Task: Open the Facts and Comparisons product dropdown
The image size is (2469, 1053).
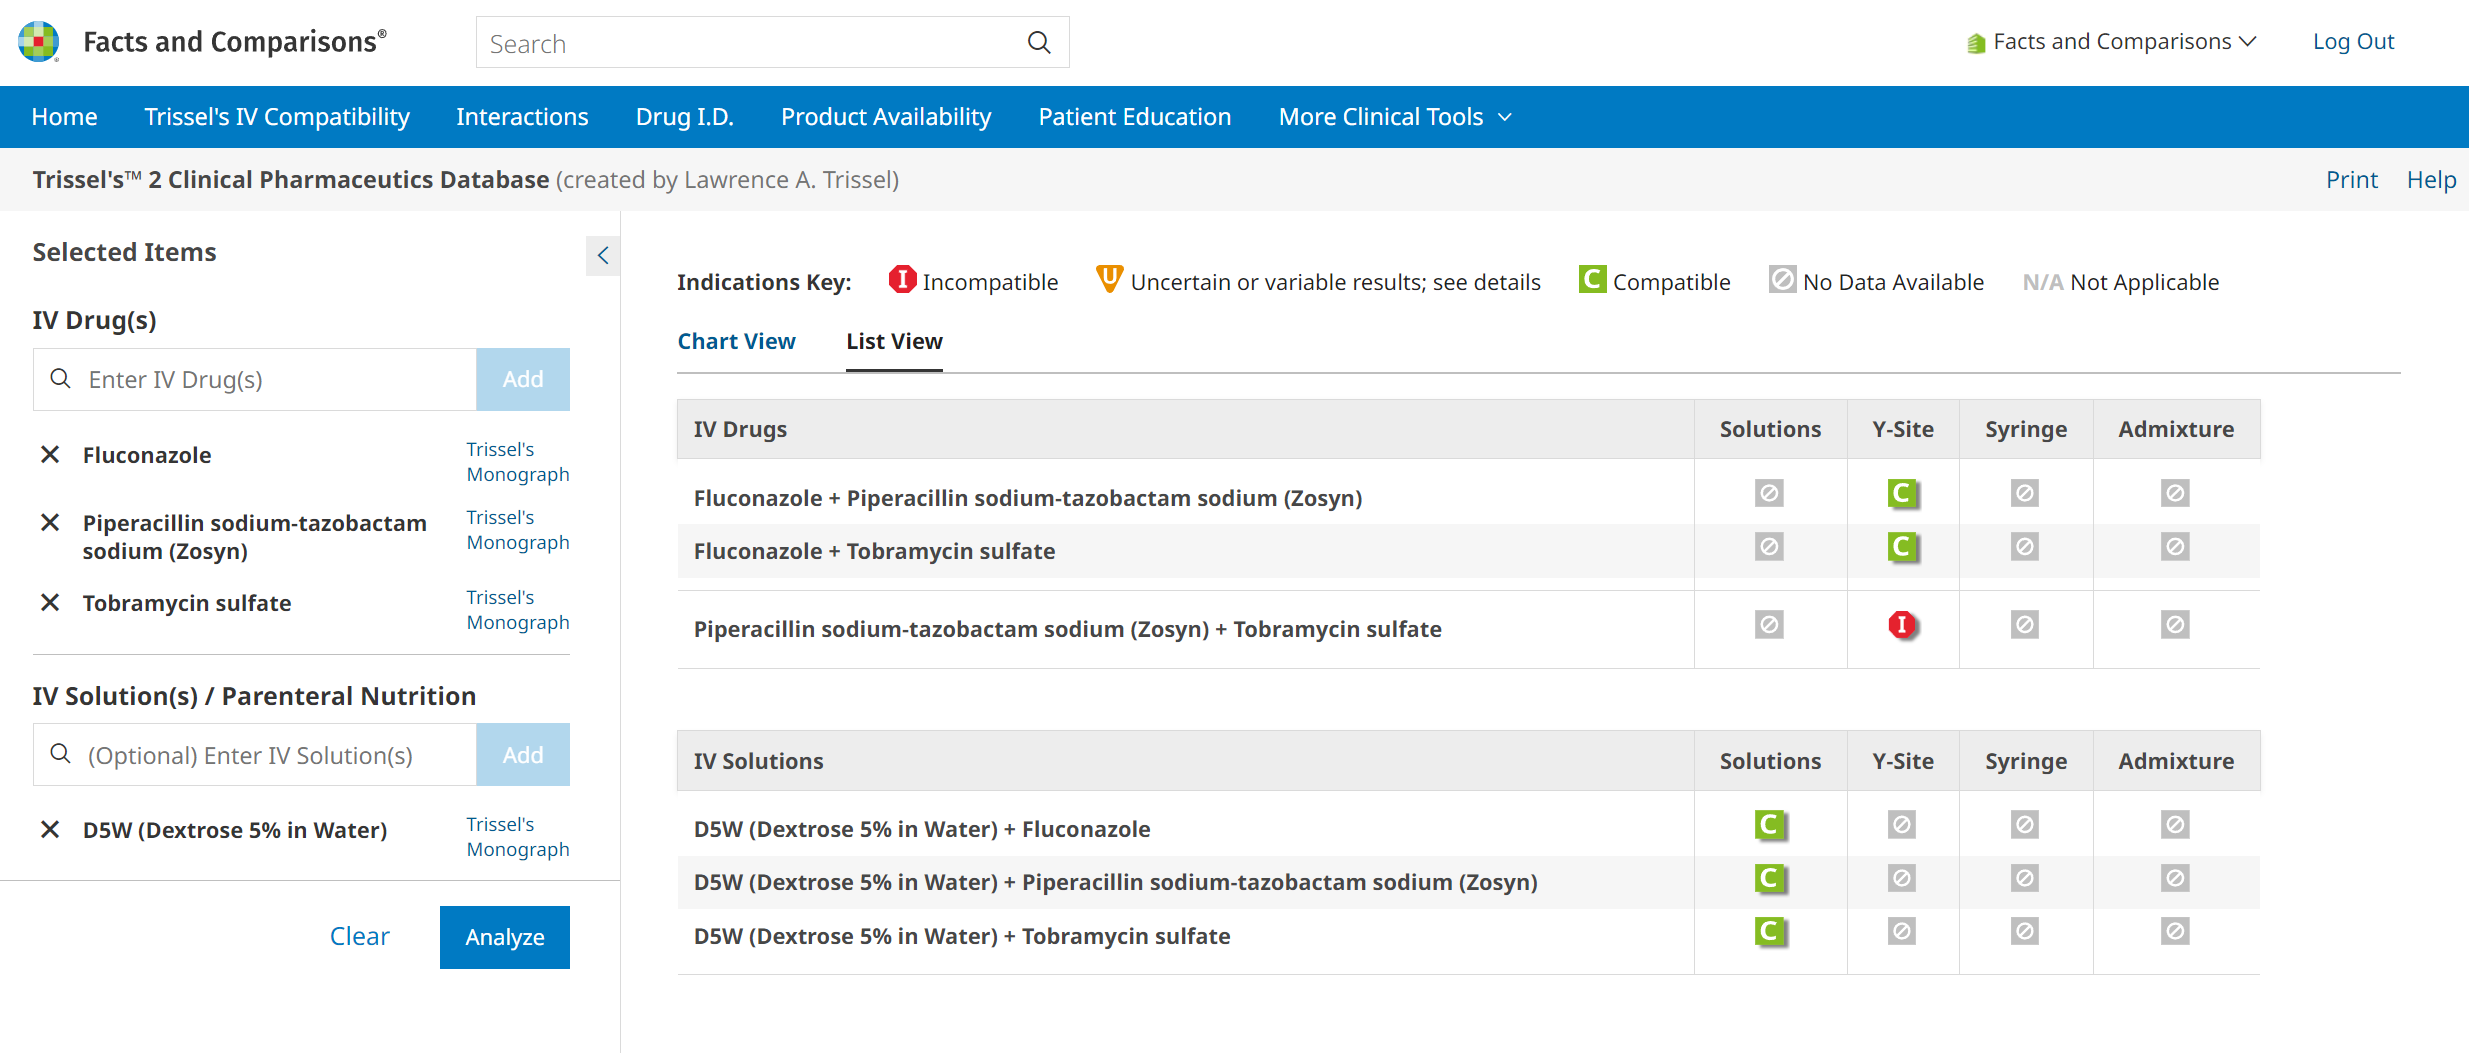Action: click(2111, 42)
